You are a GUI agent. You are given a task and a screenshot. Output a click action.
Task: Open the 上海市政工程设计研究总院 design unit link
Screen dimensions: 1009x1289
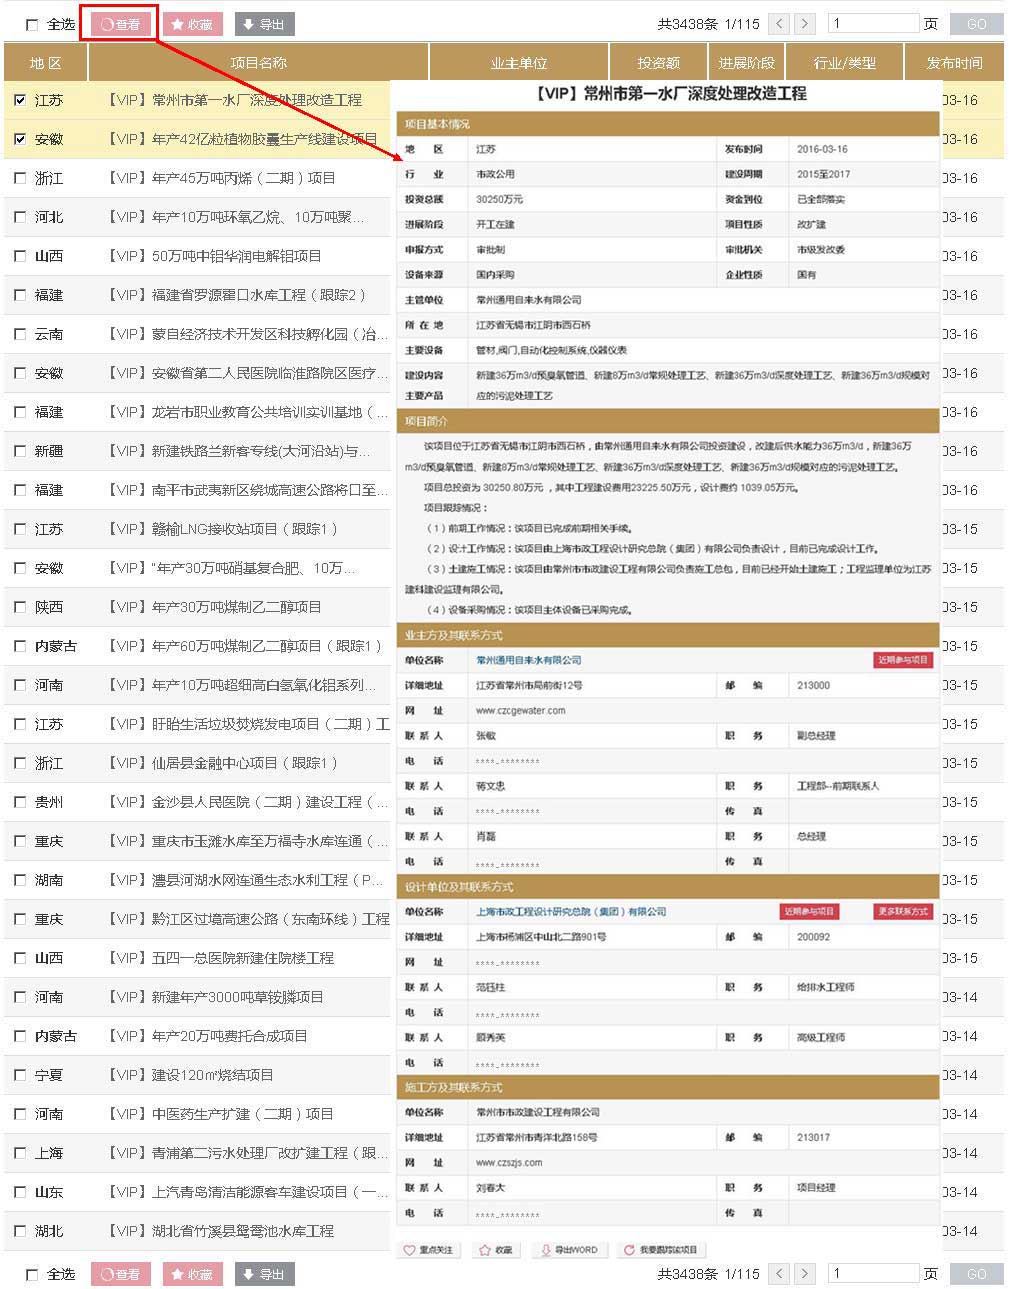(x=571, y=912)
